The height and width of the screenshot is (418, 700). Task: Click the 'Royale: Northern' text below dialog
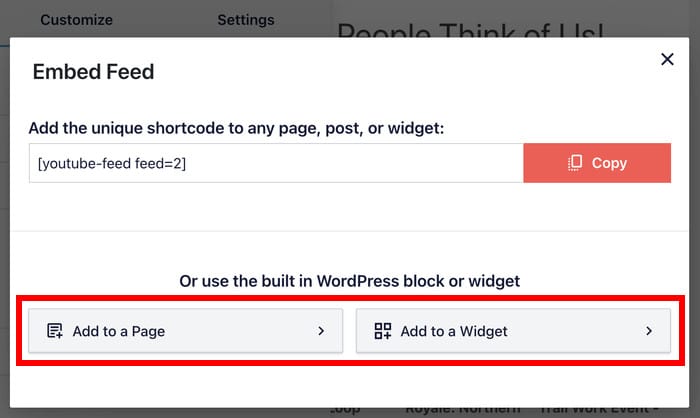point(471,409)
